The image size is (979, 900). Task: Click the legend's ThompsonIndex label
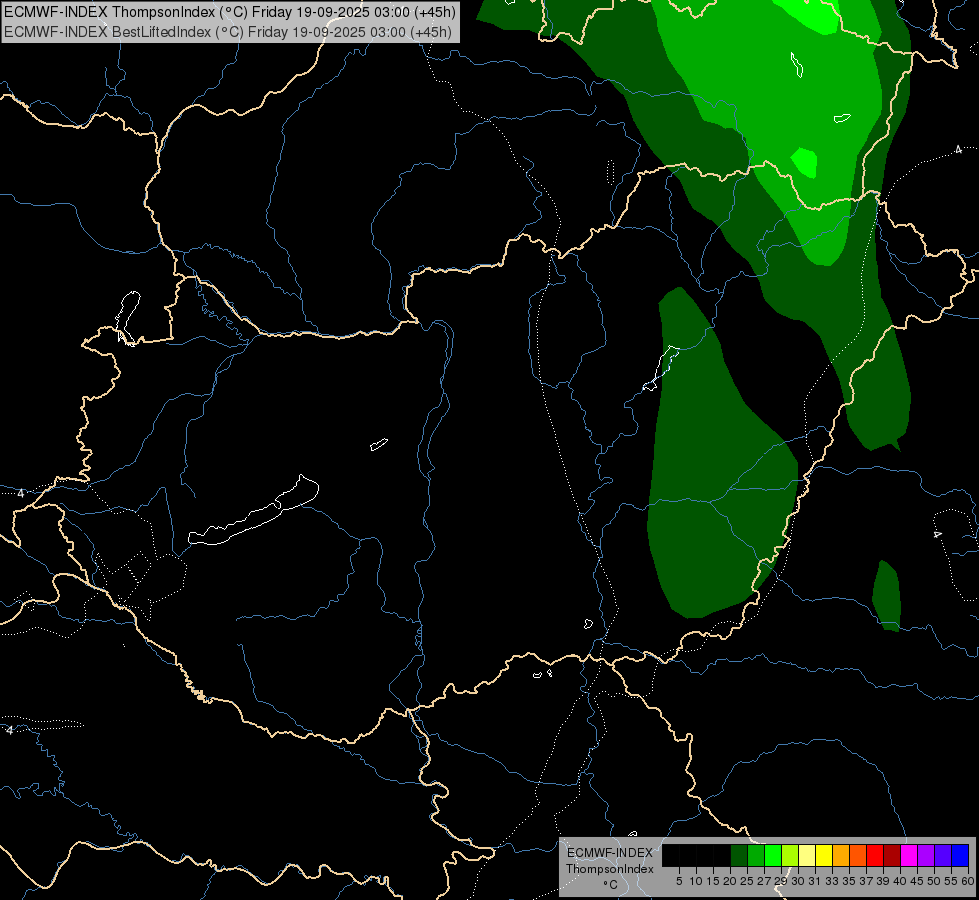click(610, 869)
